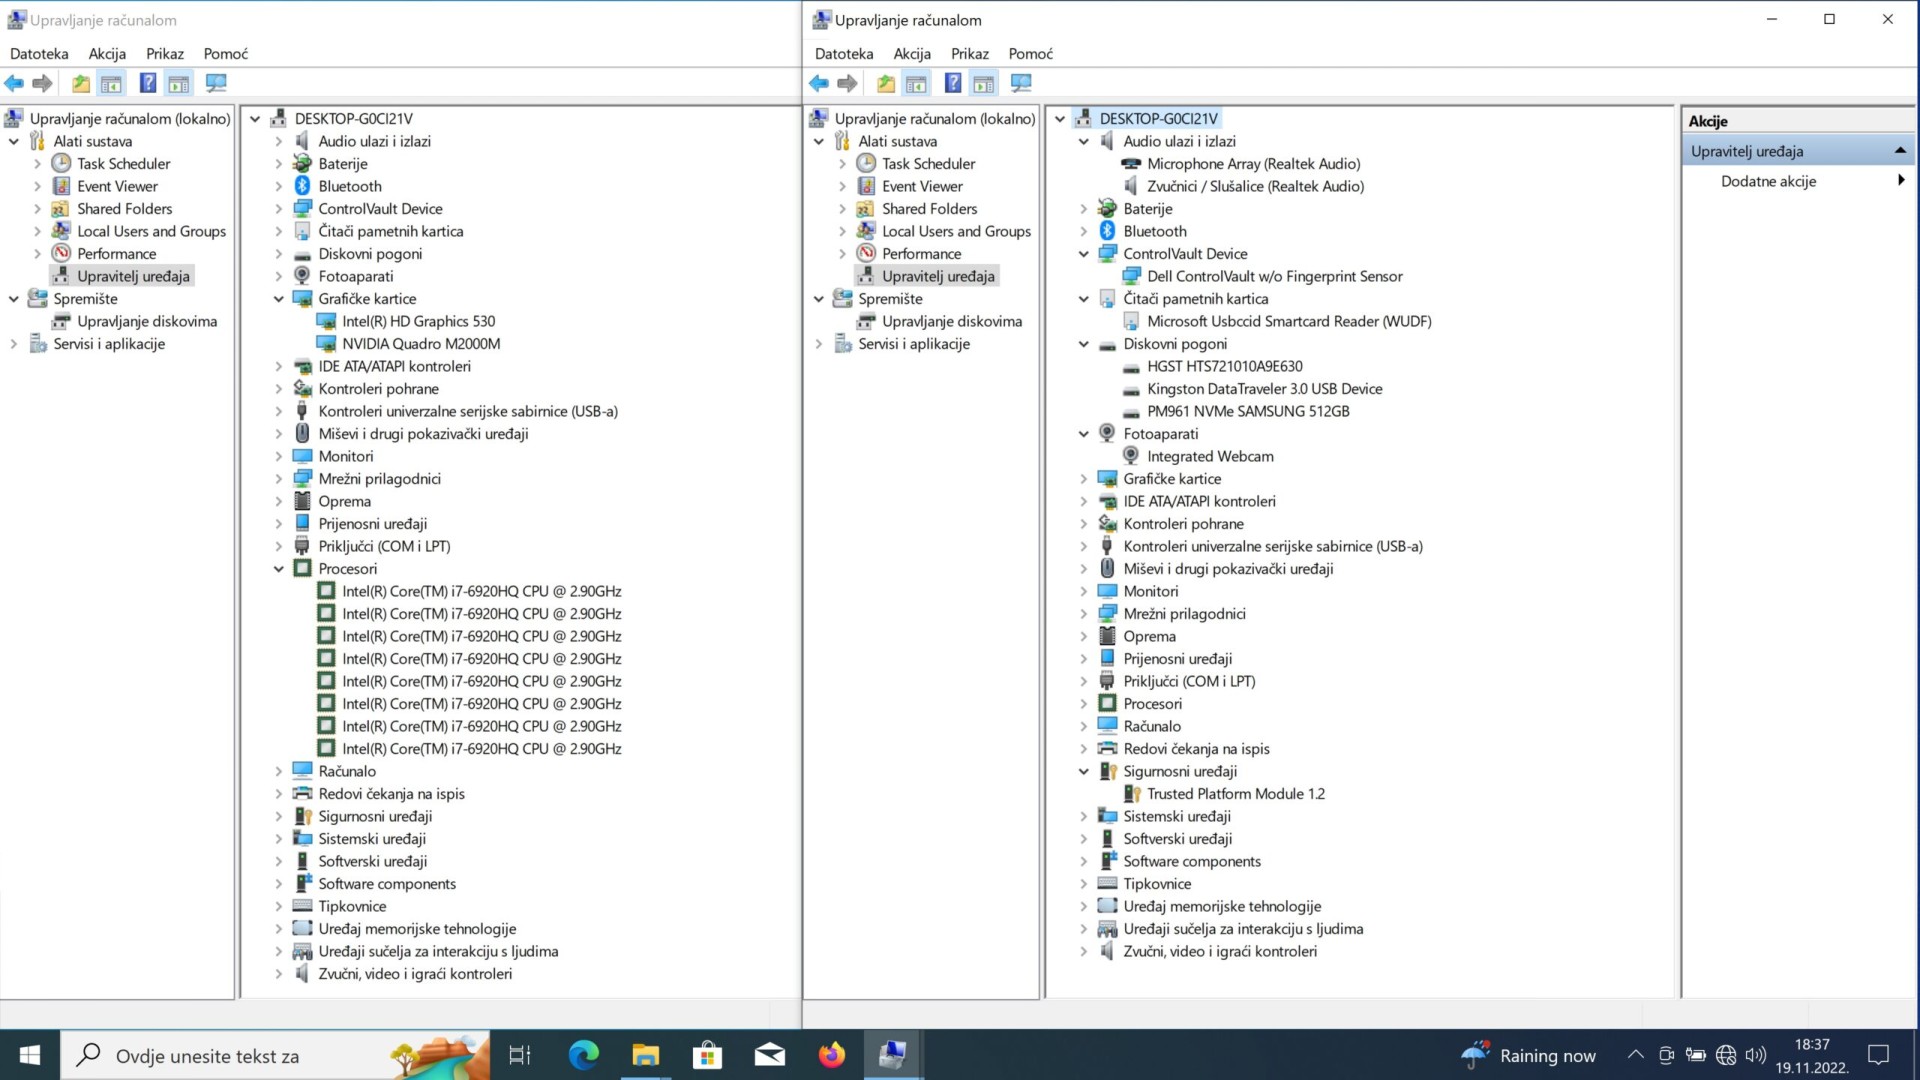The image size is (1920, 1080).
Task: Click the Back arrow in right window toolbar
Action: (819, 83)
